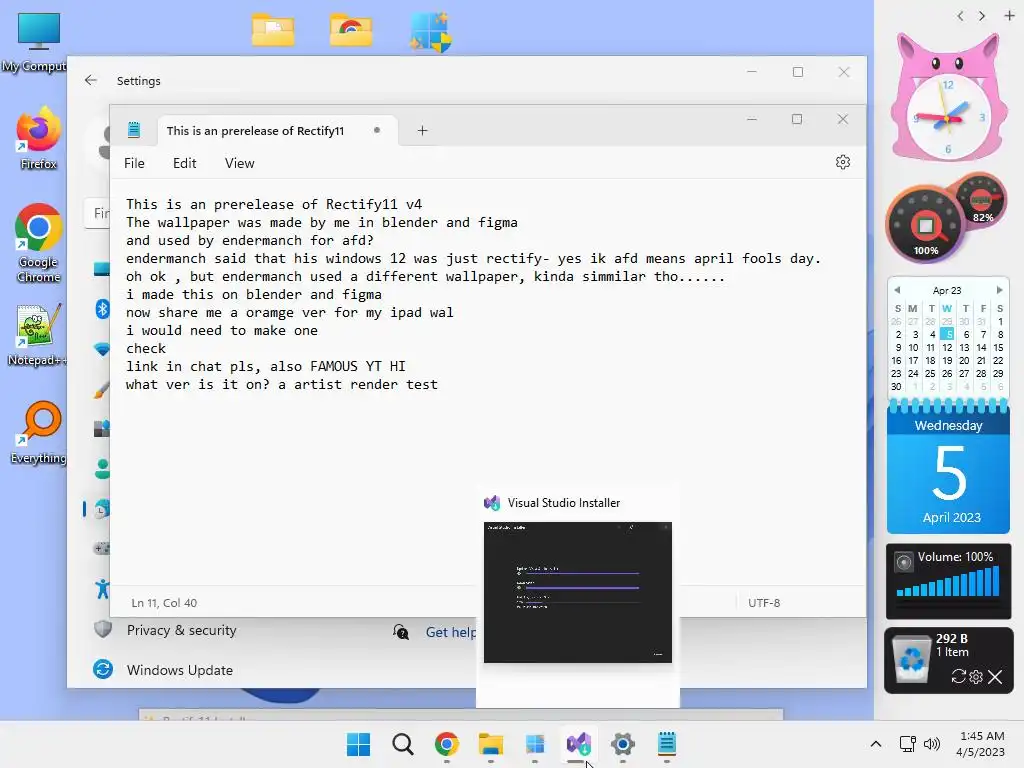1024x768 pixels.
Task: Open the Chrome folder icon on desktop top
Action: click(351, 30)
